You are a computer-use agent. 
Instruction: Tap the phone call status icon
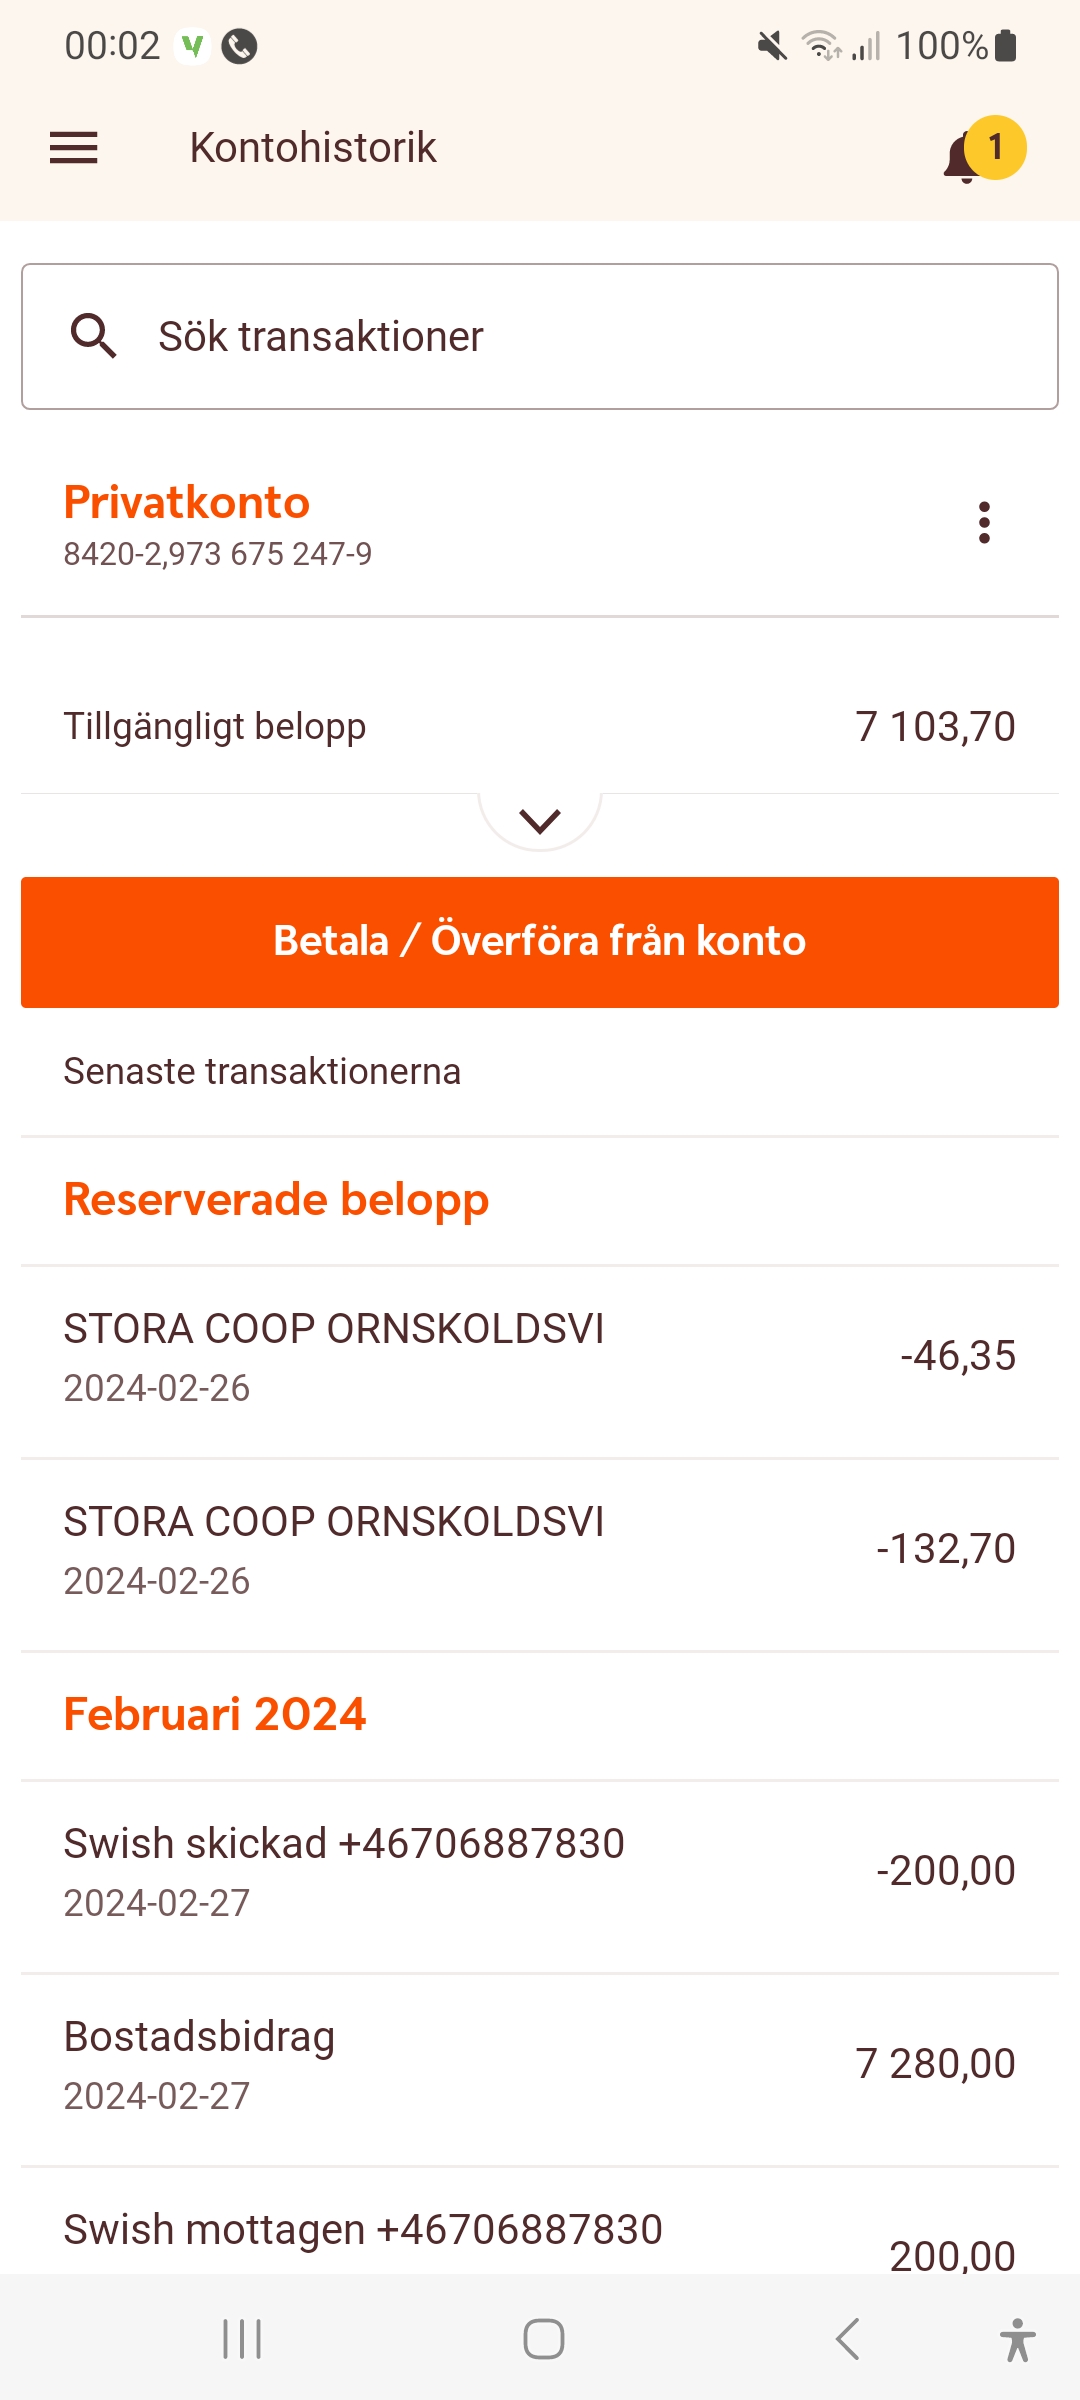(x=239, y=46)
